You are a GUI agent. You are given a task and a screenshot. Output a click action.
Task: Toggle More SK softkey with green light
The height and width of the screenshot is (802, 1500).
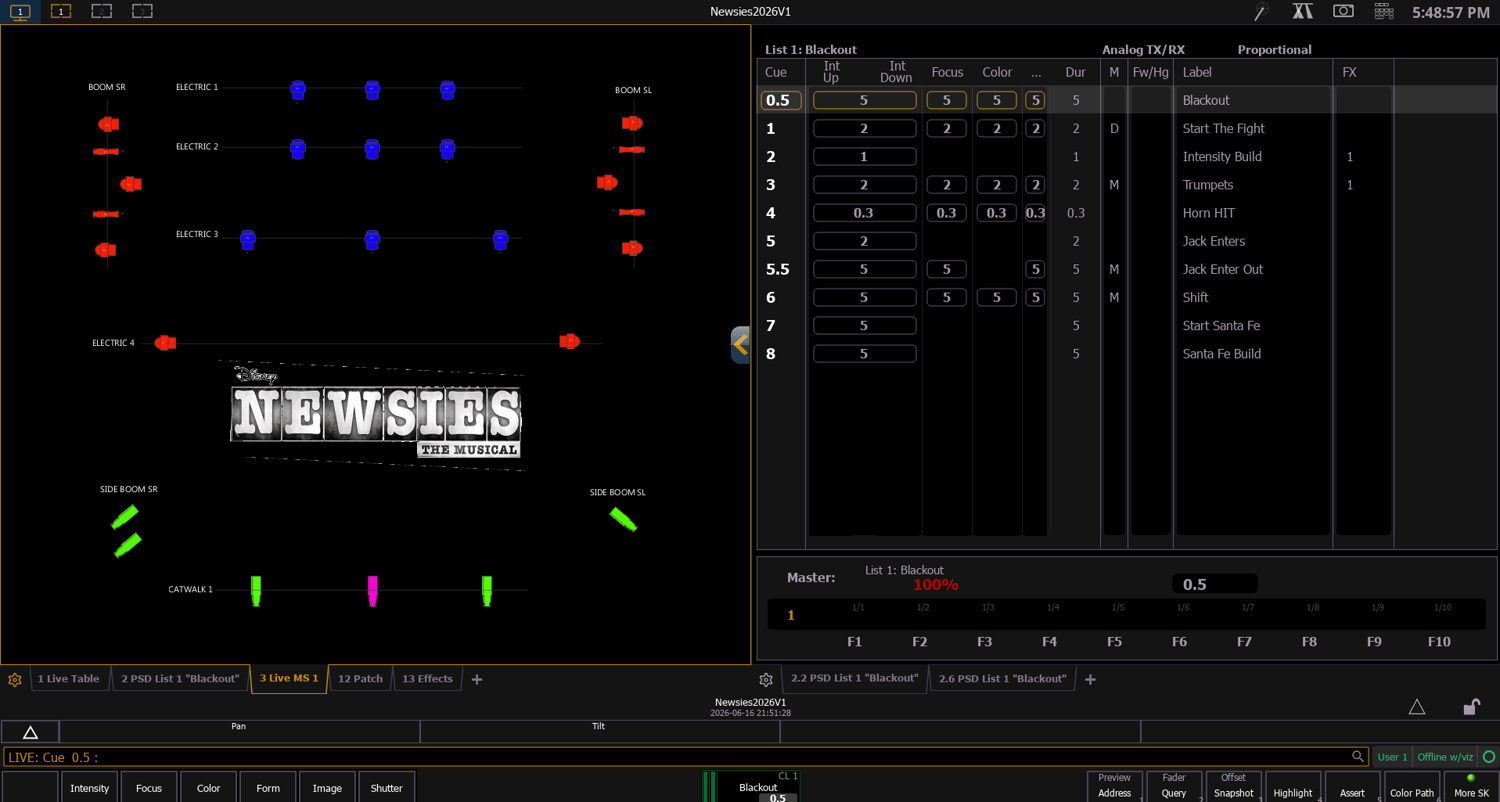pos(1471,786)
